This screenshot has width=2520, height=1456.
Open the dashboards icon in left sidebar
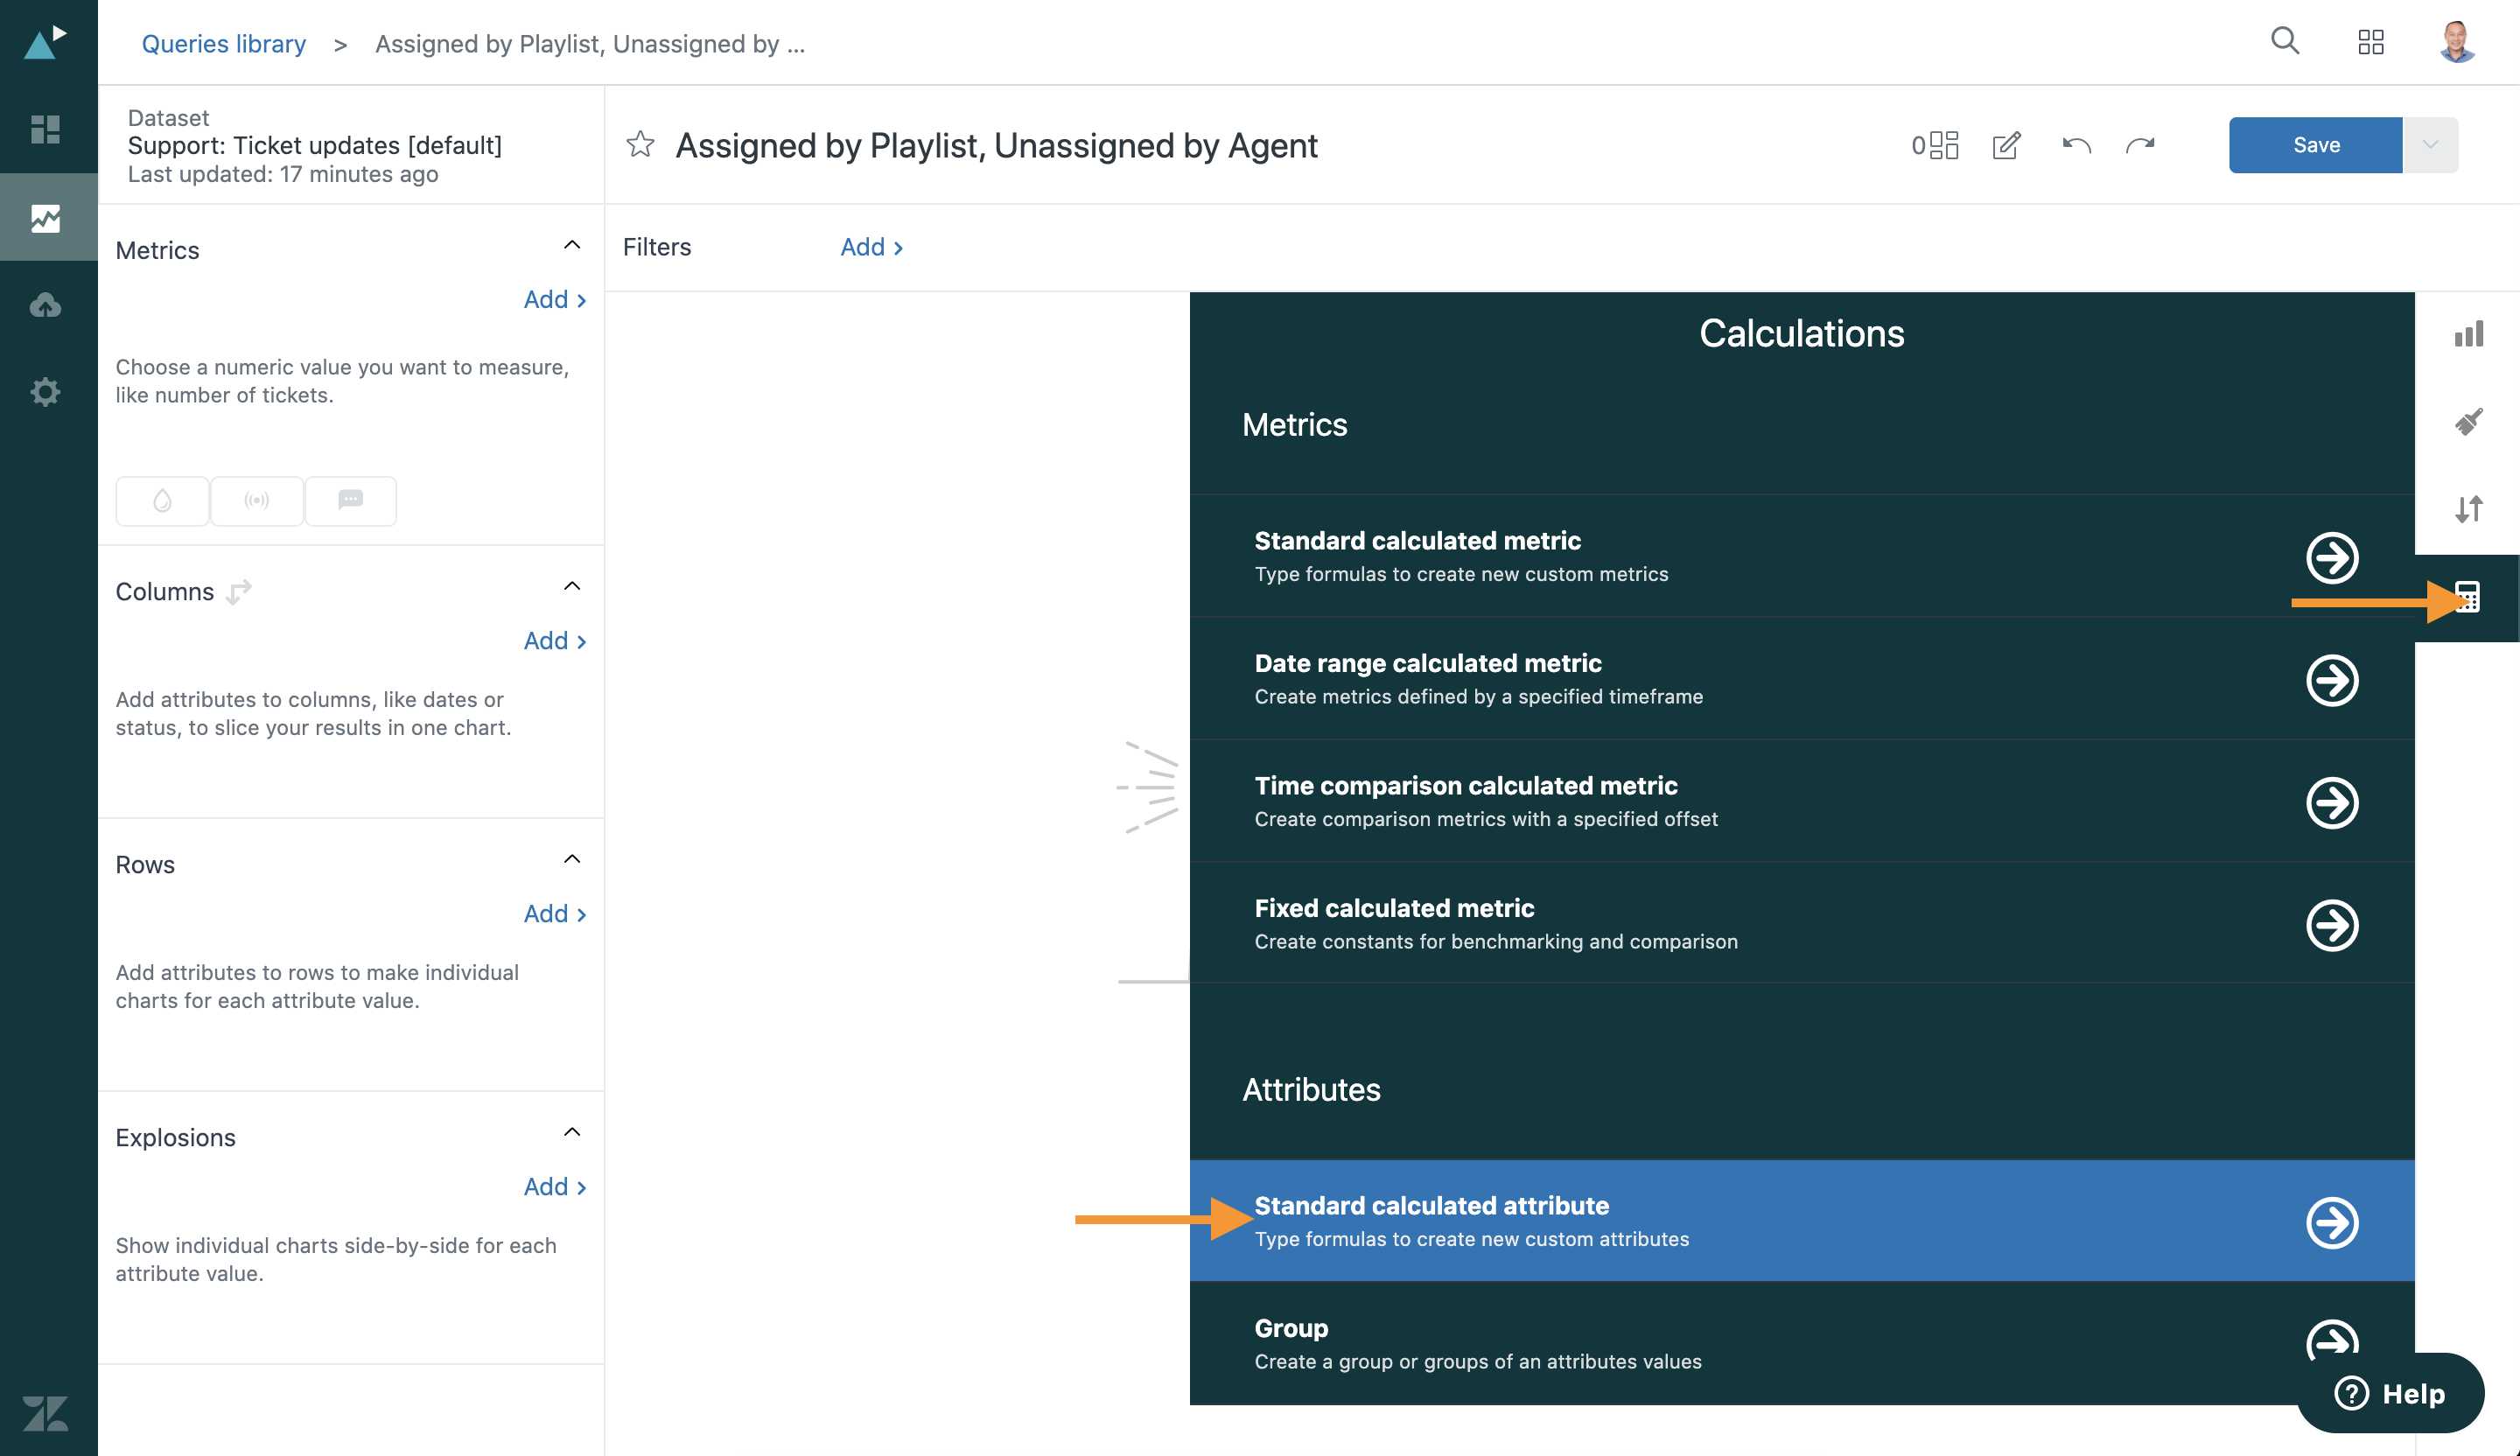[x=46, y=129]
